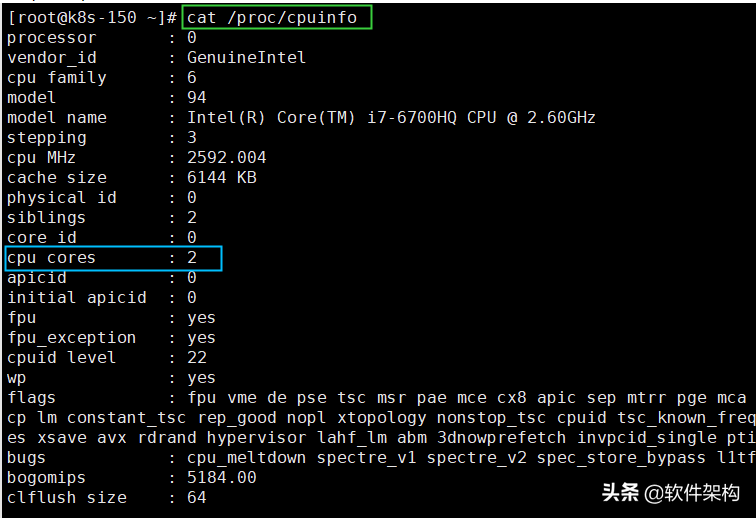Click the cpu MHz value '2592.004'
Screen dimensions: 756x518
[227, 158]
